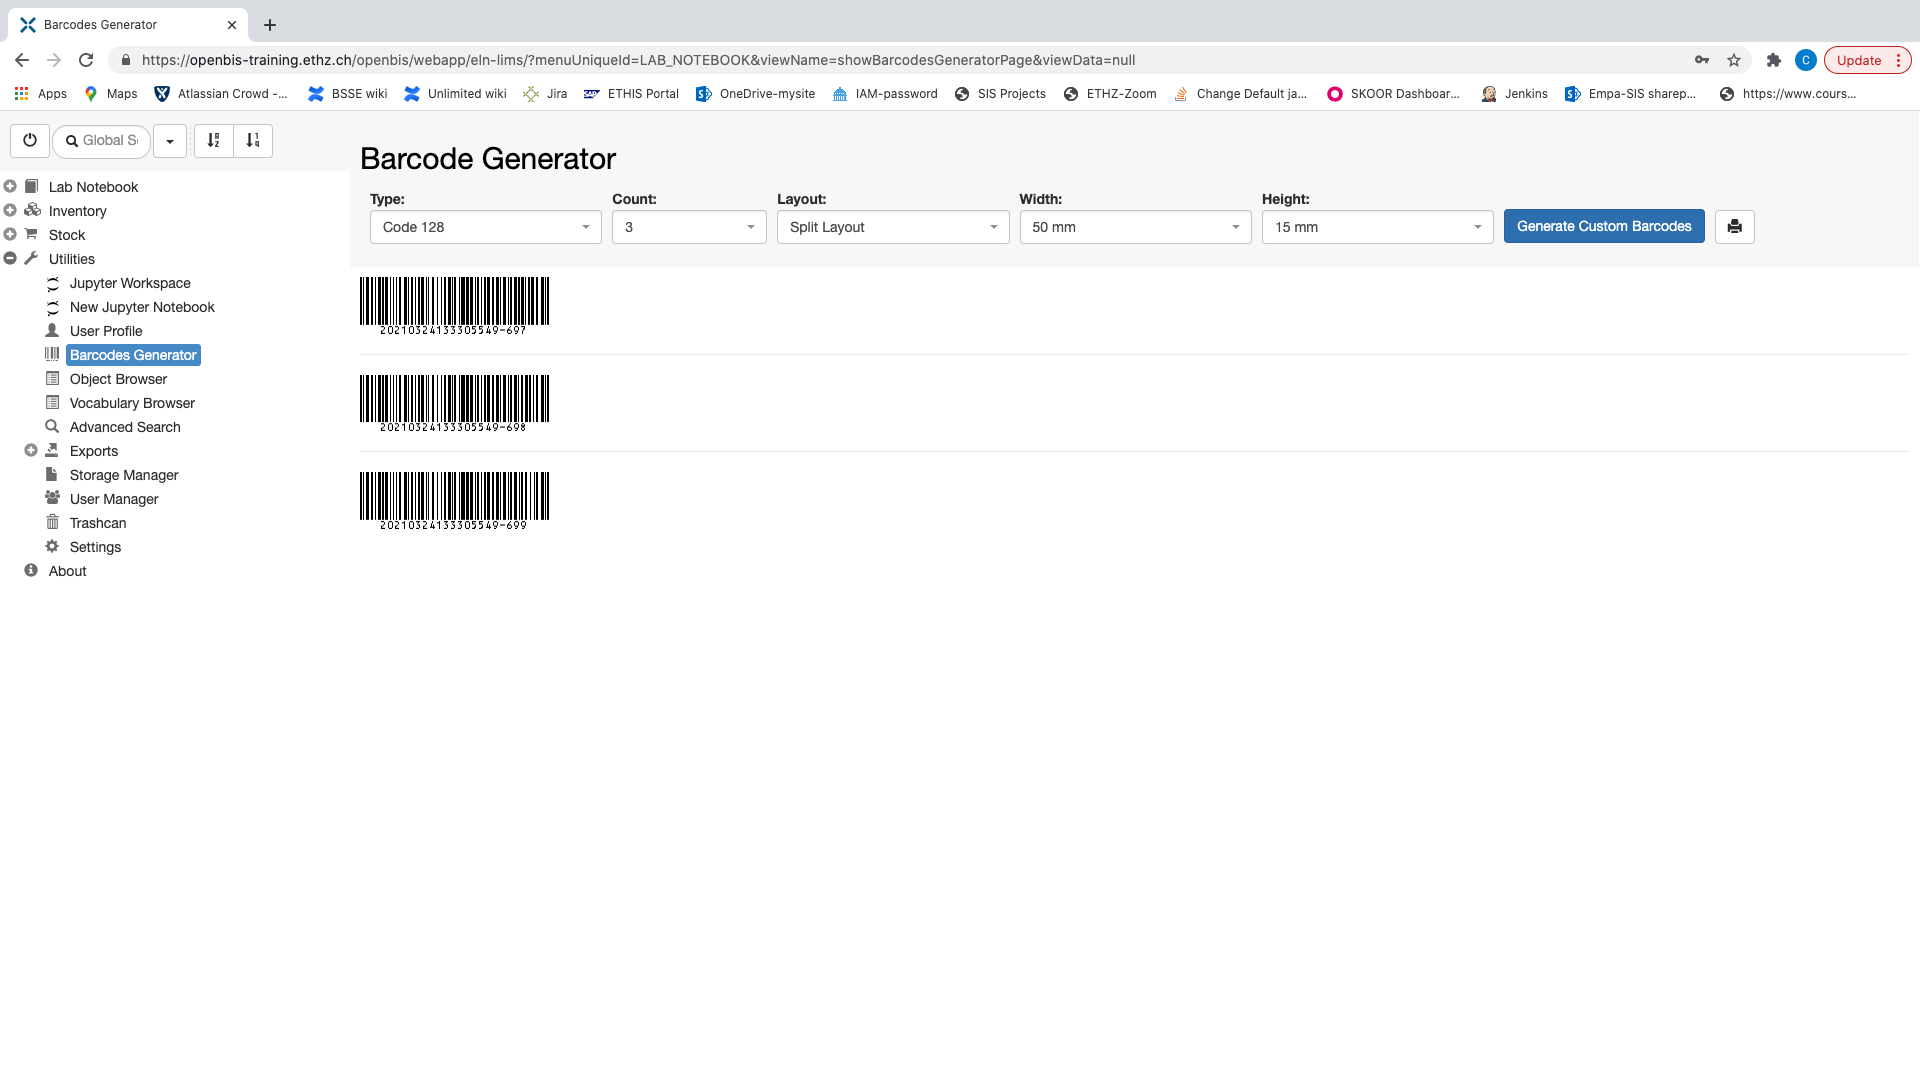This screenshot has height=1080, width=1920.
Task: Click the logout power icon button
Action: tap(30, 141)
